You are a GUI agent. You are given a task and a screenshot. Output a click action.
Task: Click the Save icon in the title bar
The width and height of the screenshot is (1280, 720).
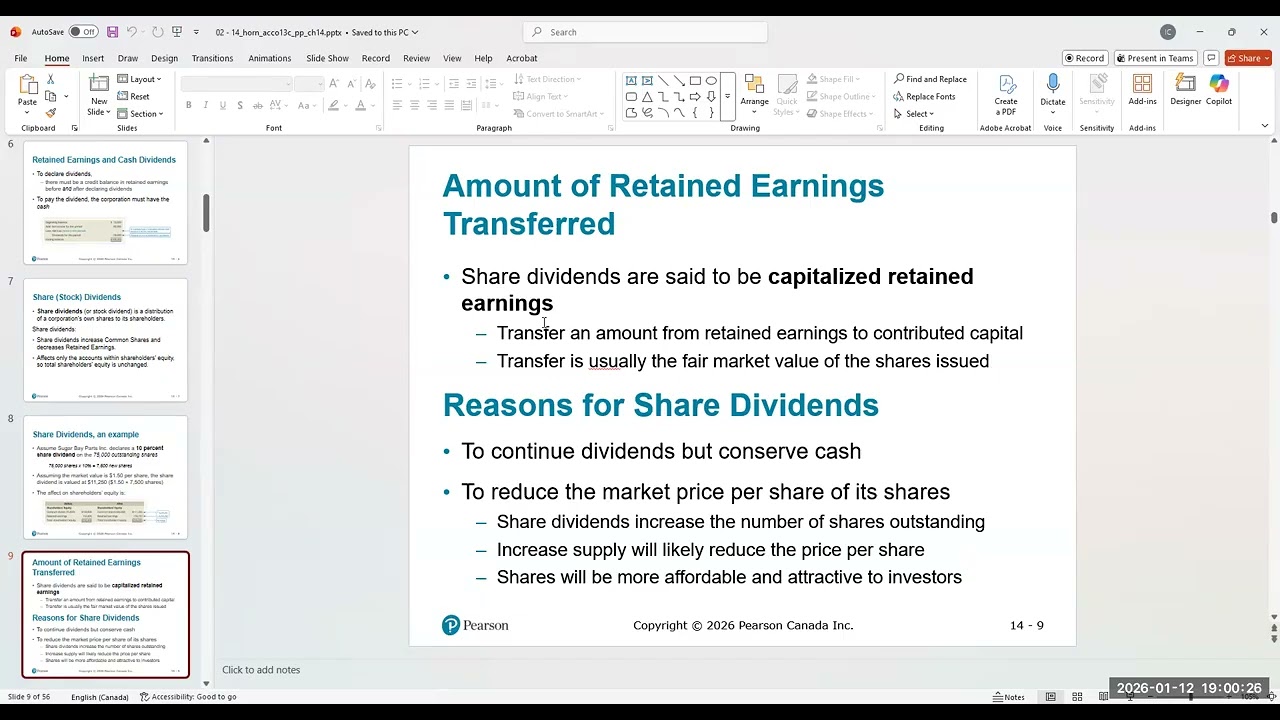coord(112,32)
